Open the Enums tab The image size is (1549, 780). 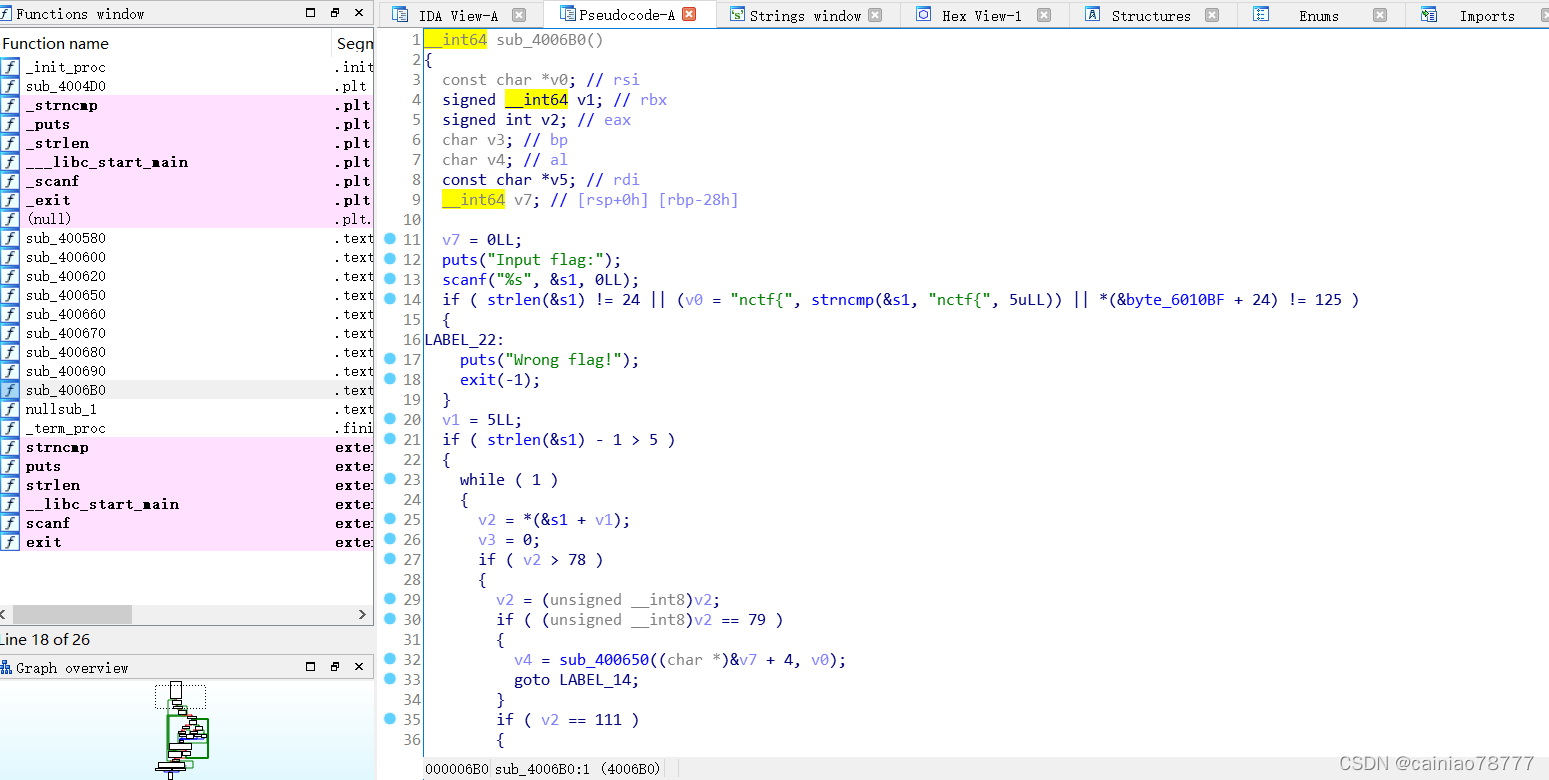click(x=1319, y=15)
